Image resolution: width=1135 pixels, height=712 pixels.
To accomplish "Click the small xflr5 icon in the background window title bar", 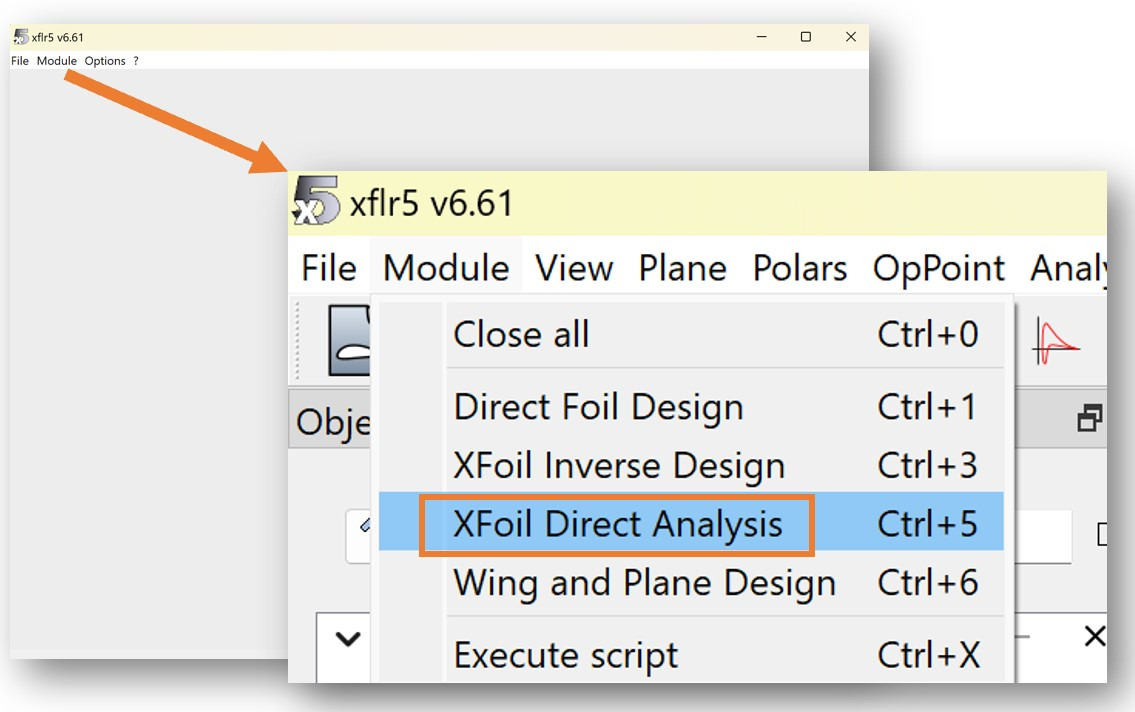I will tap(21, 37).
